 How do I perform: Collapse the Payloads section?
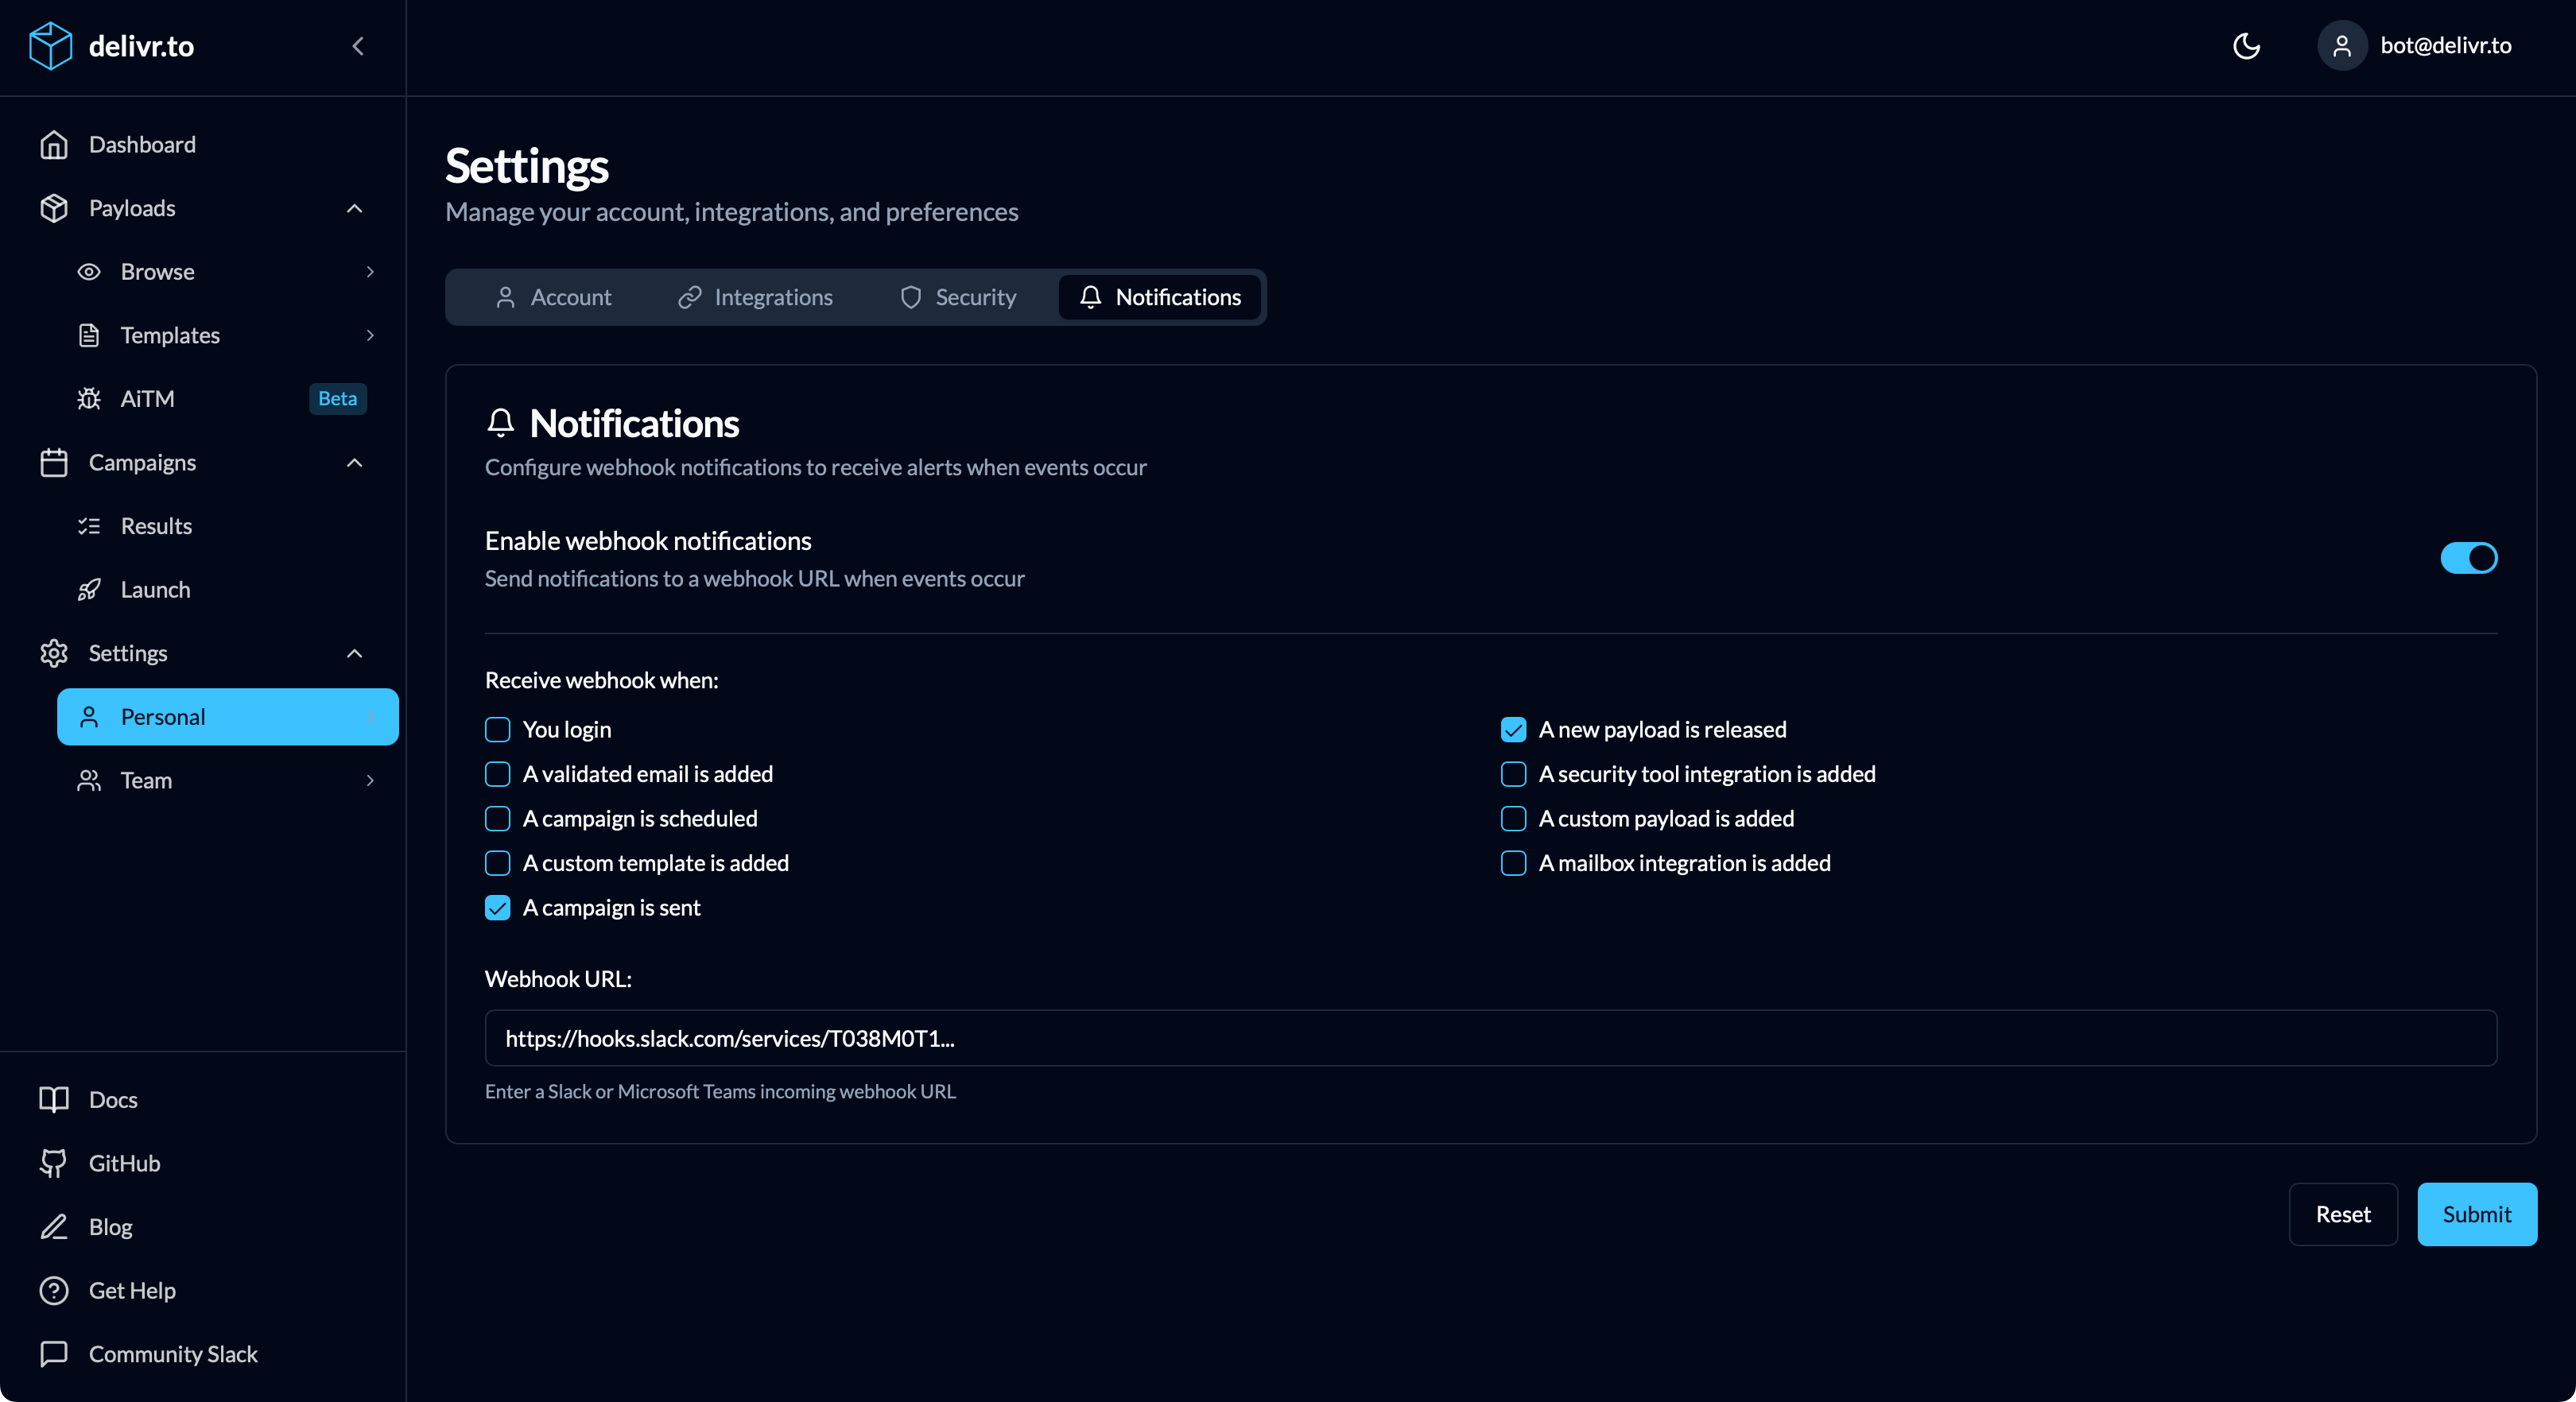pos(354,208)
